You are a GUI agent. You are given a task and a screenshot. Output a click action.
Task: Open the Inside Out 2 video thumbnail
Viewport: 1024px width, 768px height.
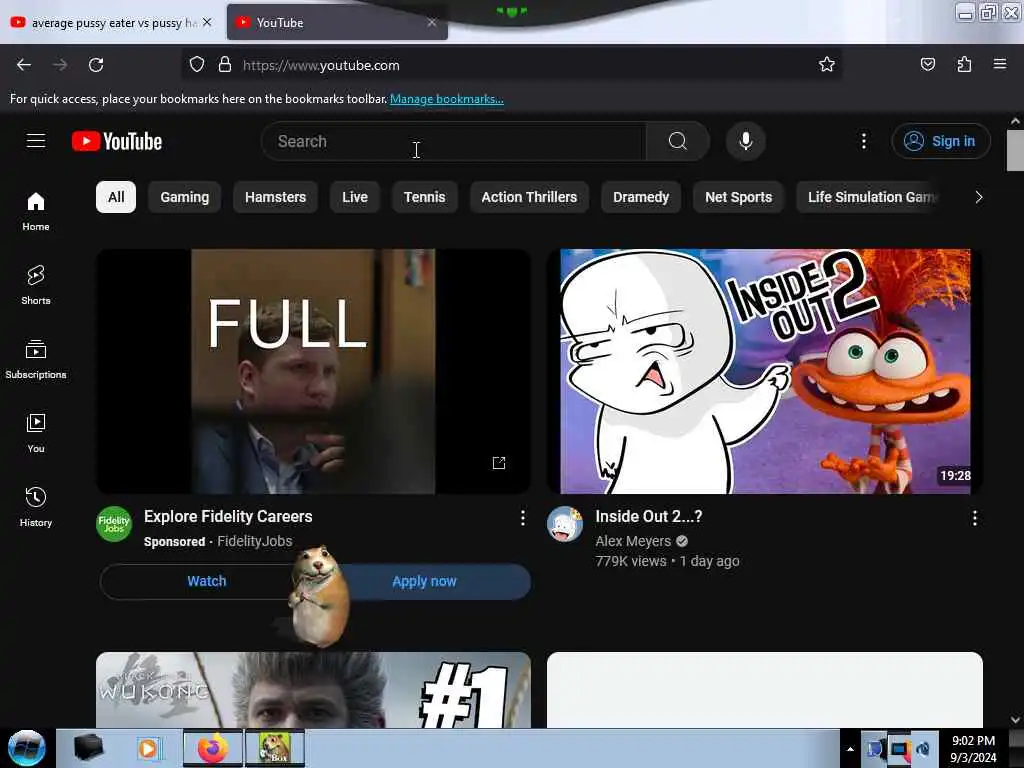click(765, 371)
